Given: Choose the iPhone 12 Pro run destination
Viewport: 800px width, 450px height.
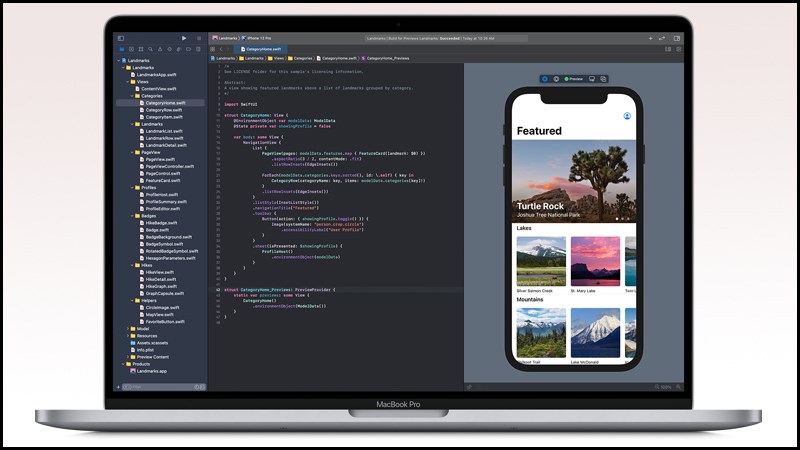Looking at the screenshot, I should (257, 38).
